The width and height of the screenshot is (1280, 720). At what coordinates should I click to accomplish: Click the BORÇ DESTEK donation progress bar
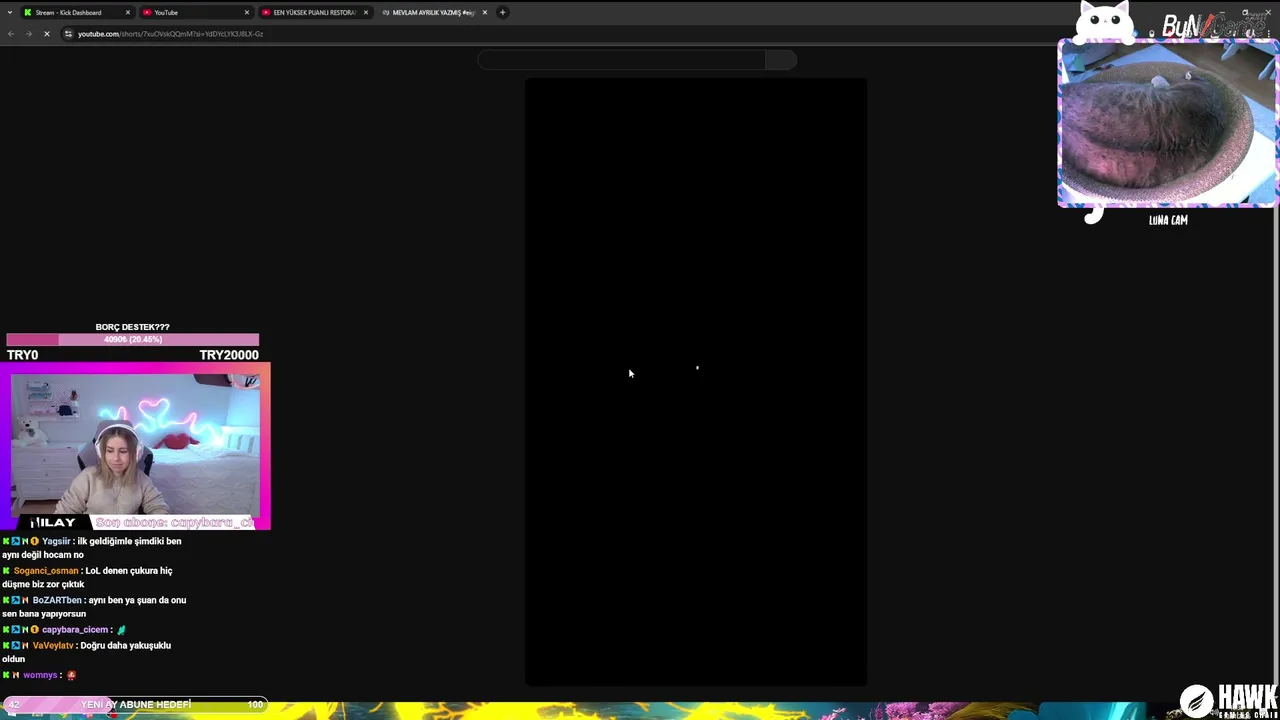132,339
